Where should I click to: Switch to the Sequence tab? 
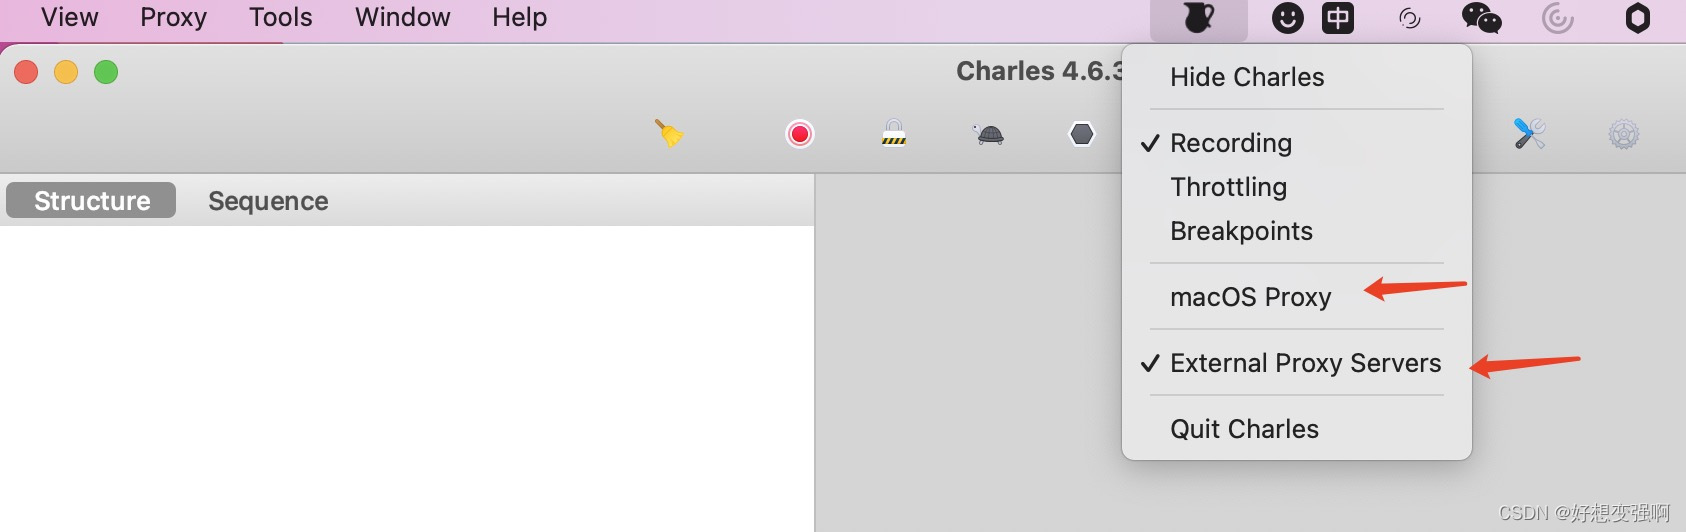268,201
